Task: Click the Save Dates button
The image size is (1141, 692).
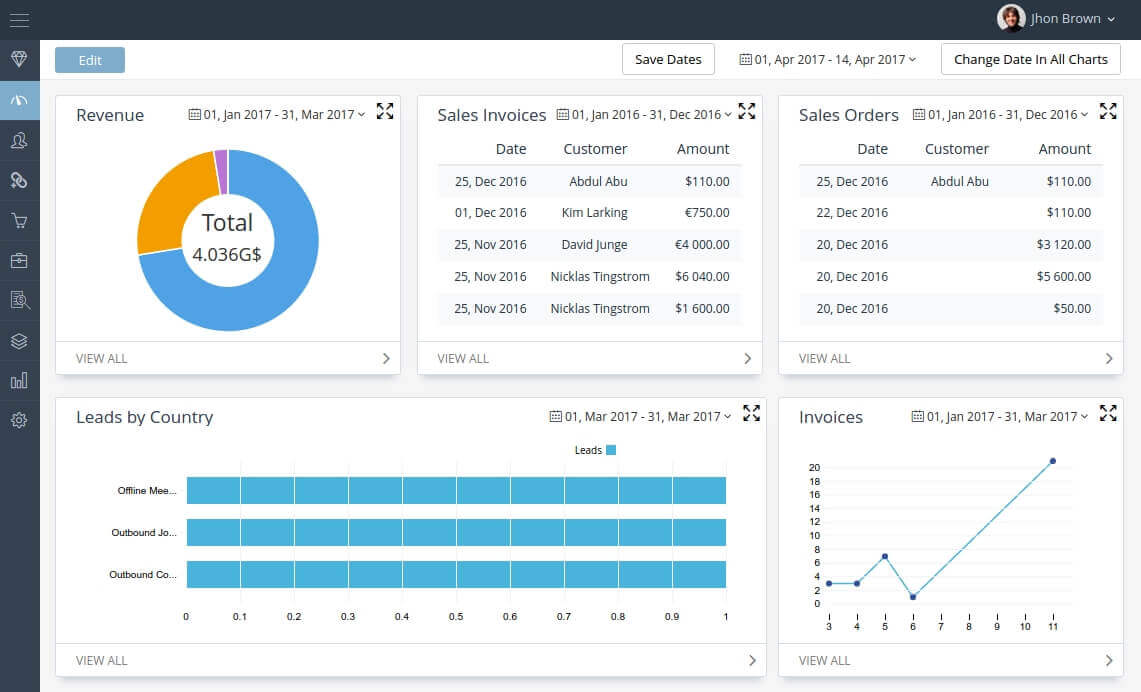Action: coord(668,59)
